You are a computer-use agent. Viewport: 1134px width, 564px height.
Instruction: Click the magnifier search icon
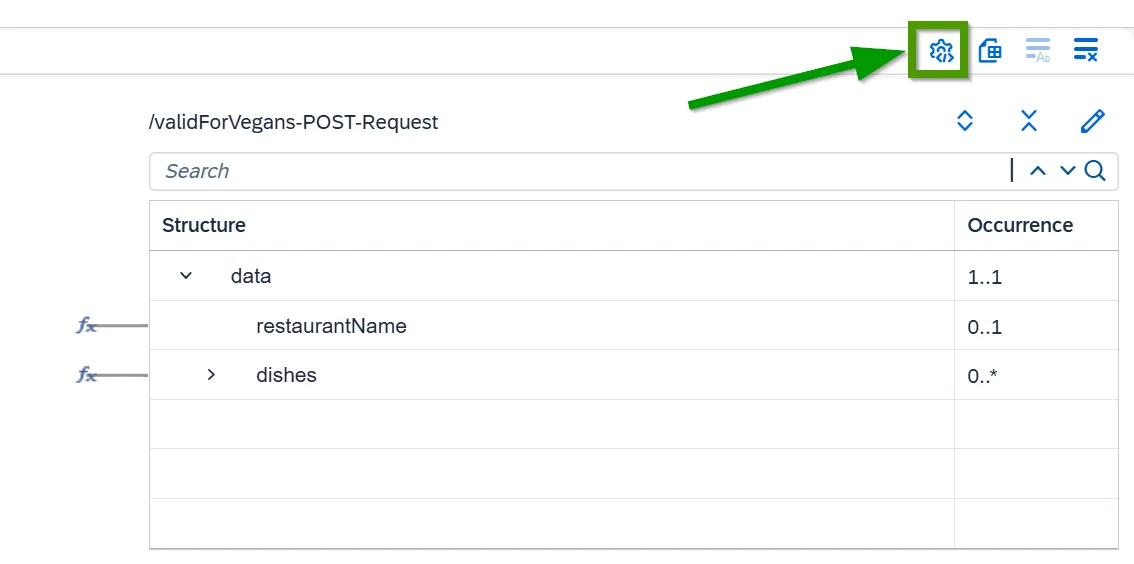(x=1096, y=171)
